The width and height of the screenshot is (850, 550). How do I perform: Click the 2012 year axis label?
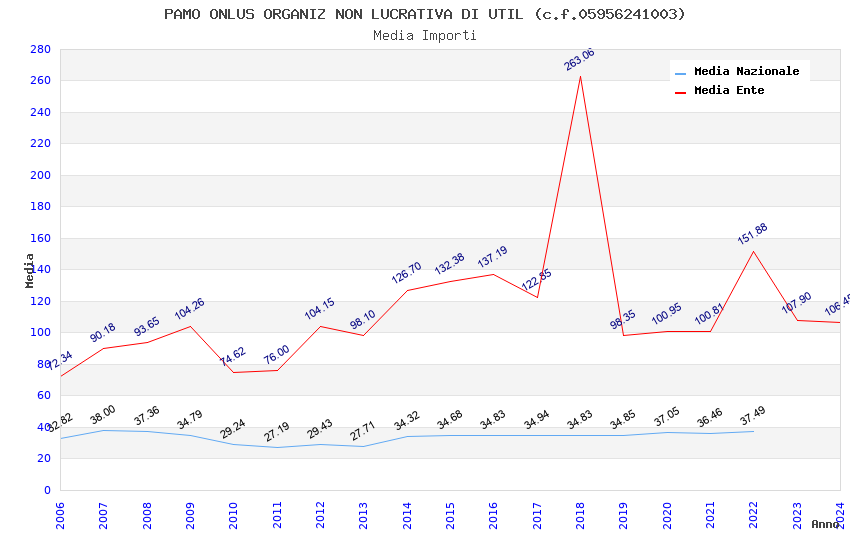[320, 515]
